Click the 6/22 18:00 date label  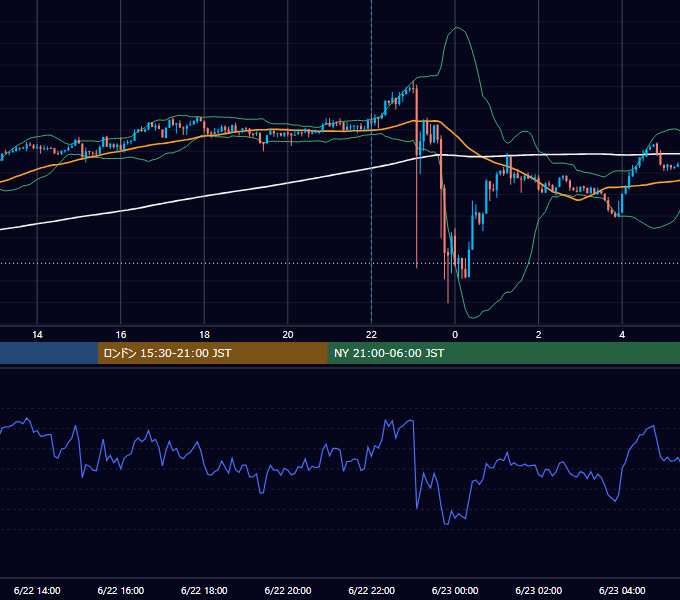click(204, 590)
